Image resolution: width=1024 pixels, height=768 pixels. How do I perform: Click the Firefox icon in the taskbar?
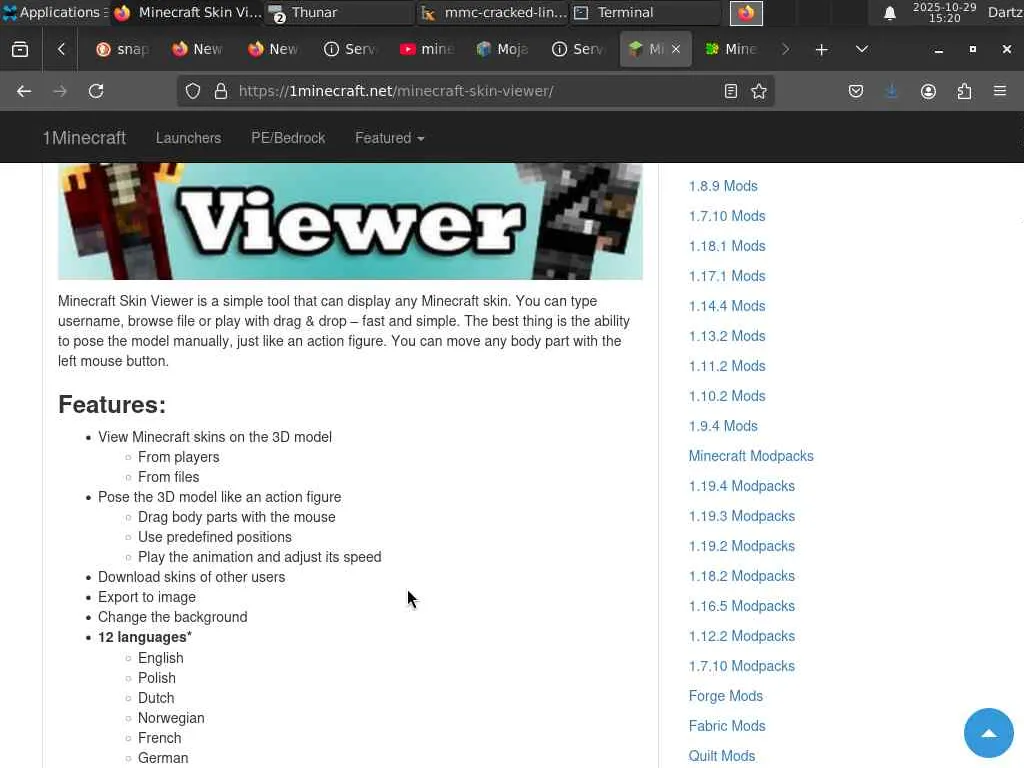(746, 13)
